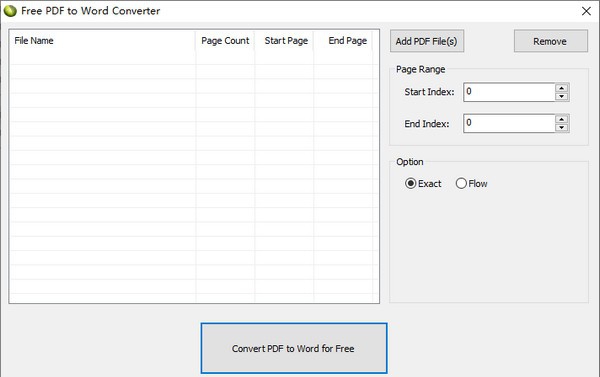Click the End Page column header
This screenshot has width=600, height=377.
tap(343, 41)
